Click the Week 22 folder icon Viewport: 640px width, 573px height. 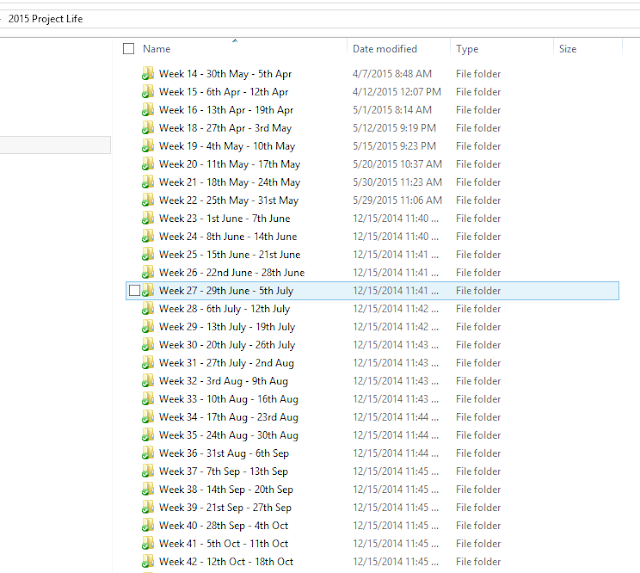[x=148, y=200]
